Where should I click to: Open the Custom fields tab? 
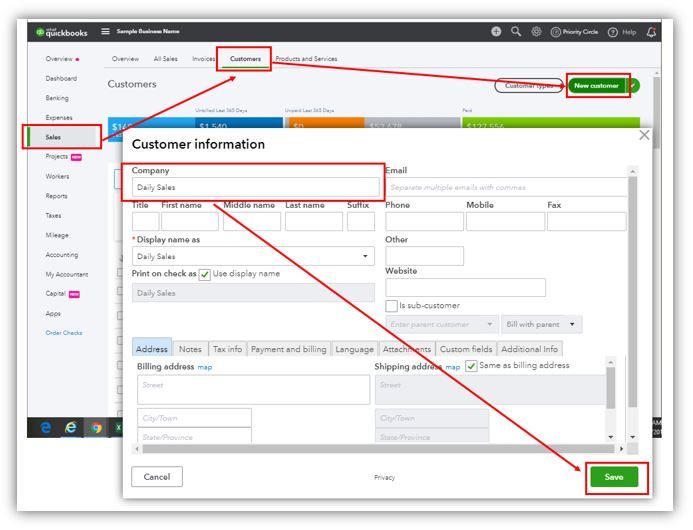pos(466,349)
